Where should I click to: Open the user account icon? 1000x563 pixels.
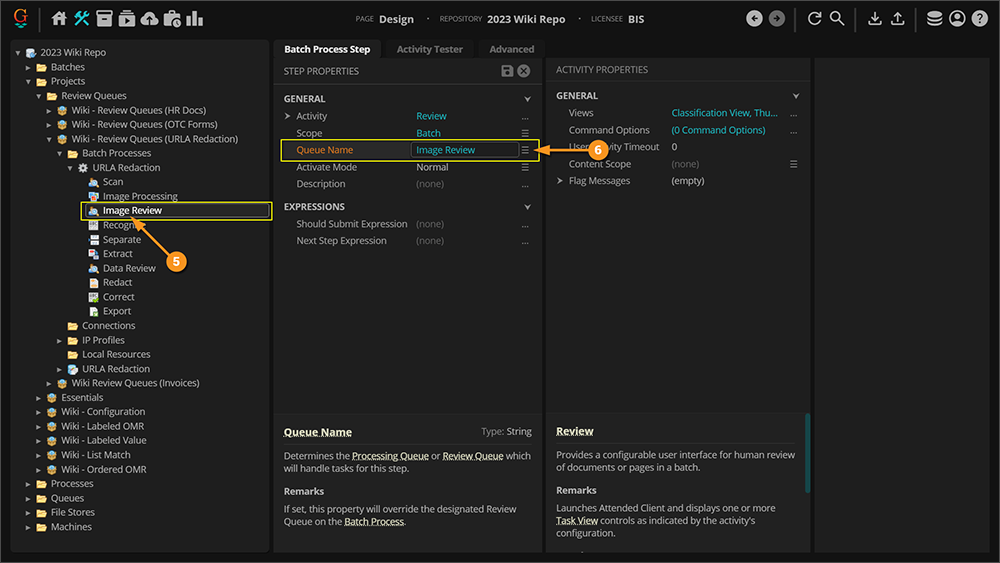[x=957, y=19]
